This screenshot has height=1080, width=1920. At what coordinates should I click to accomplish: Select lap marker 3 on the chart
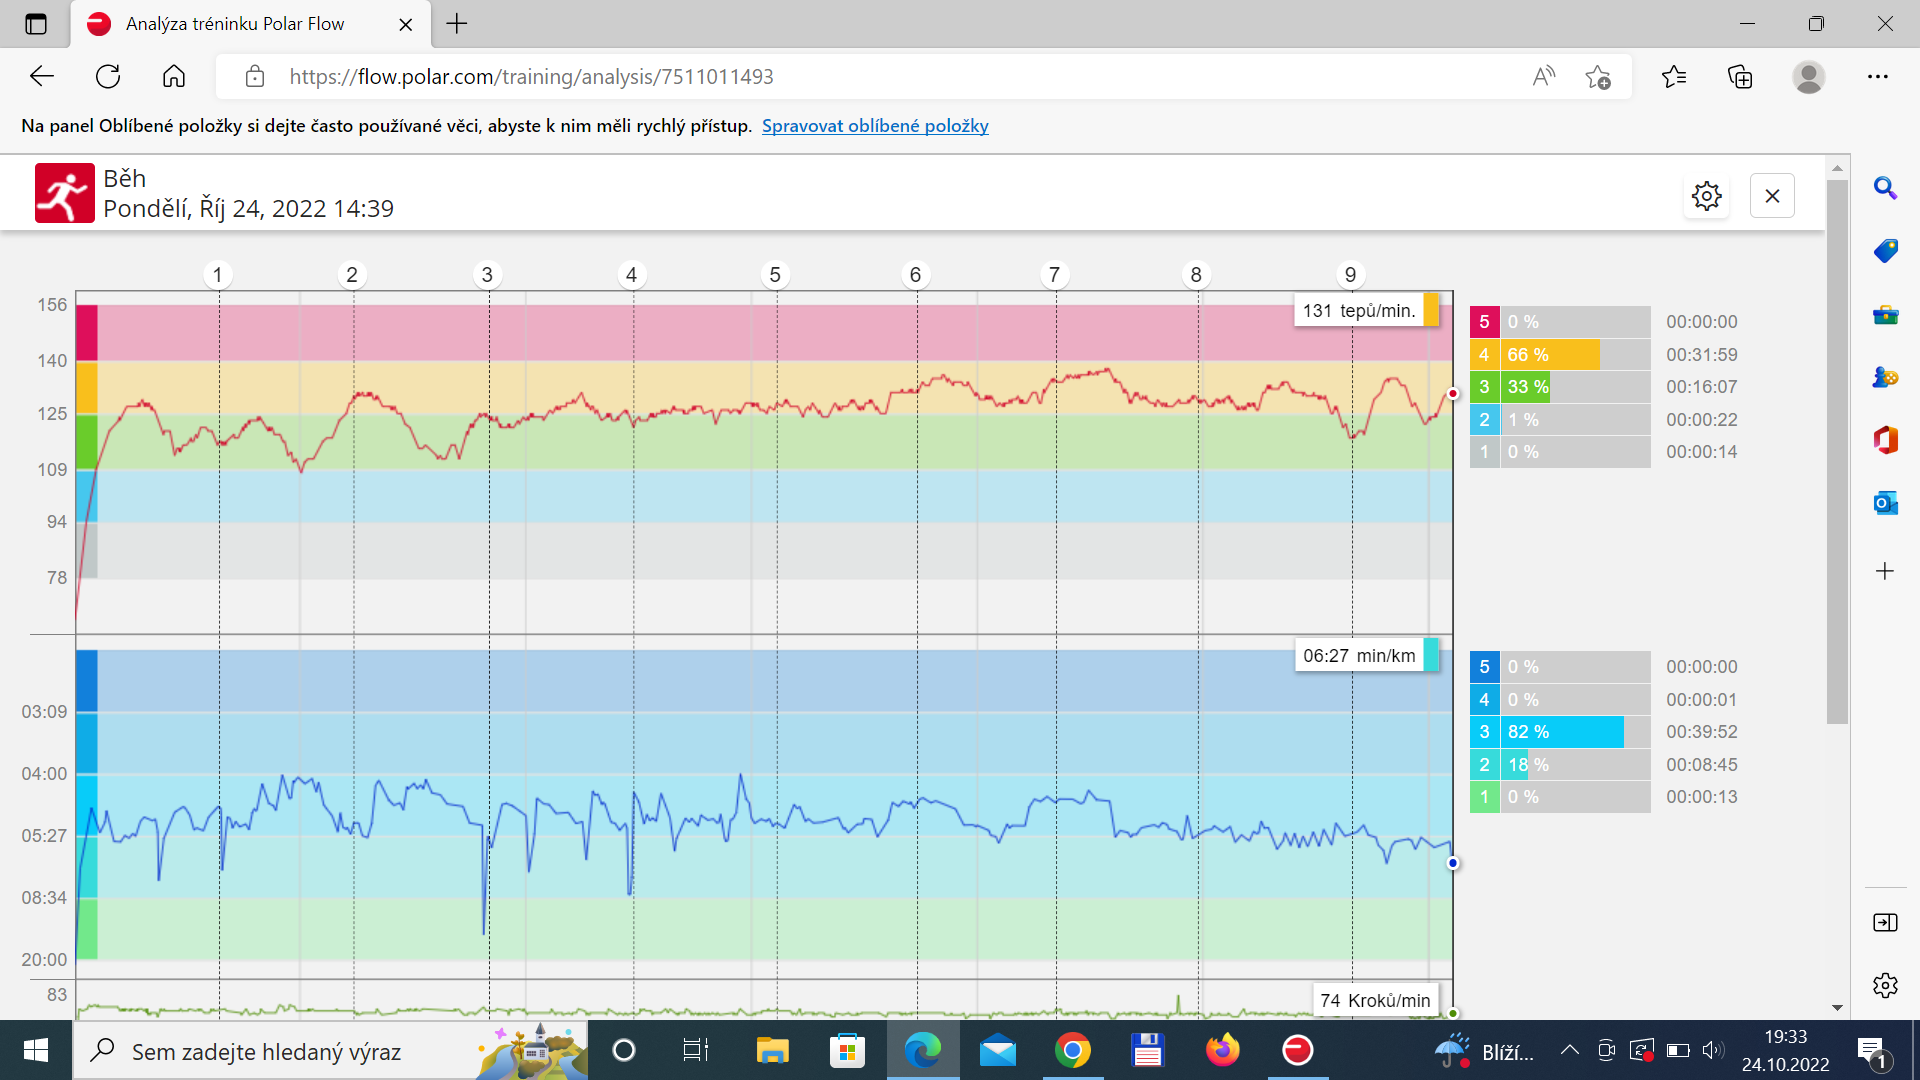pyautogui.click(x=487, y=275)
